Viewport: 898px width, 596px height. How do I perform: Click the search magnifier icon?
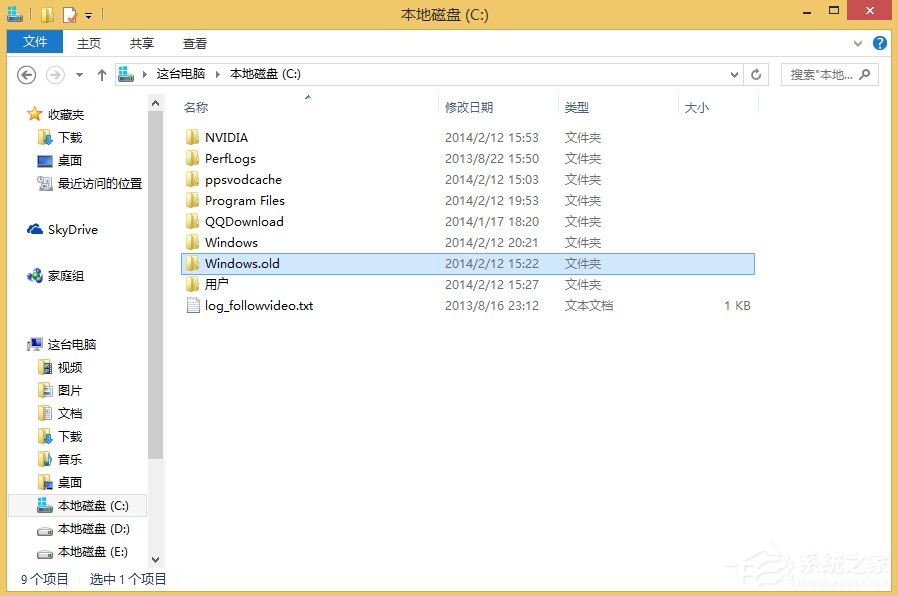[864, 74]
